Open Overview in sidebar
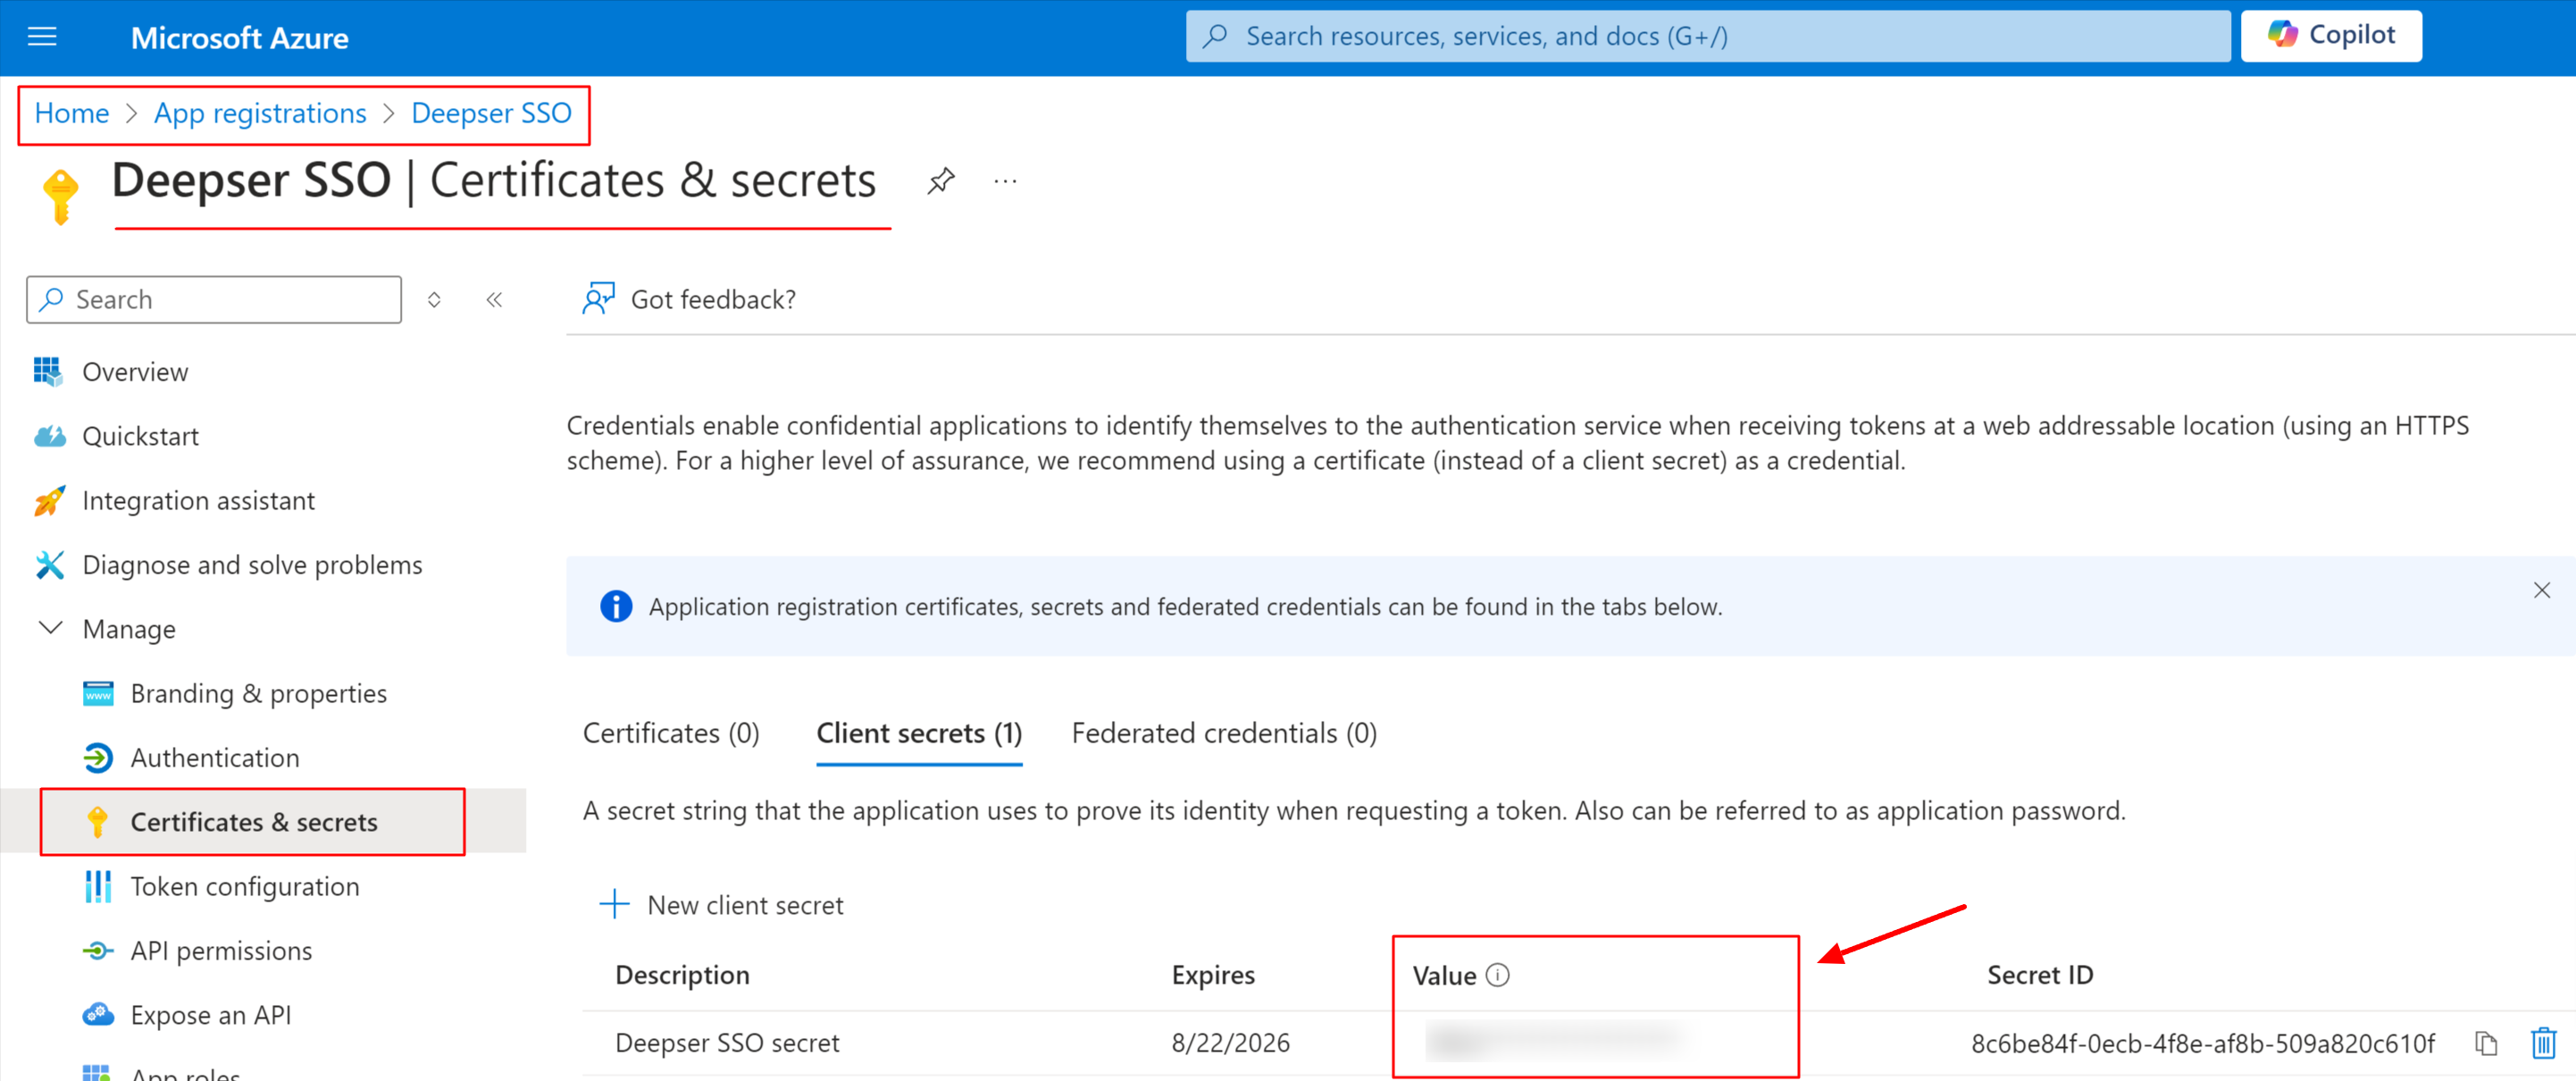Screen dimensions: 2576x1081 tap(135, 372)
